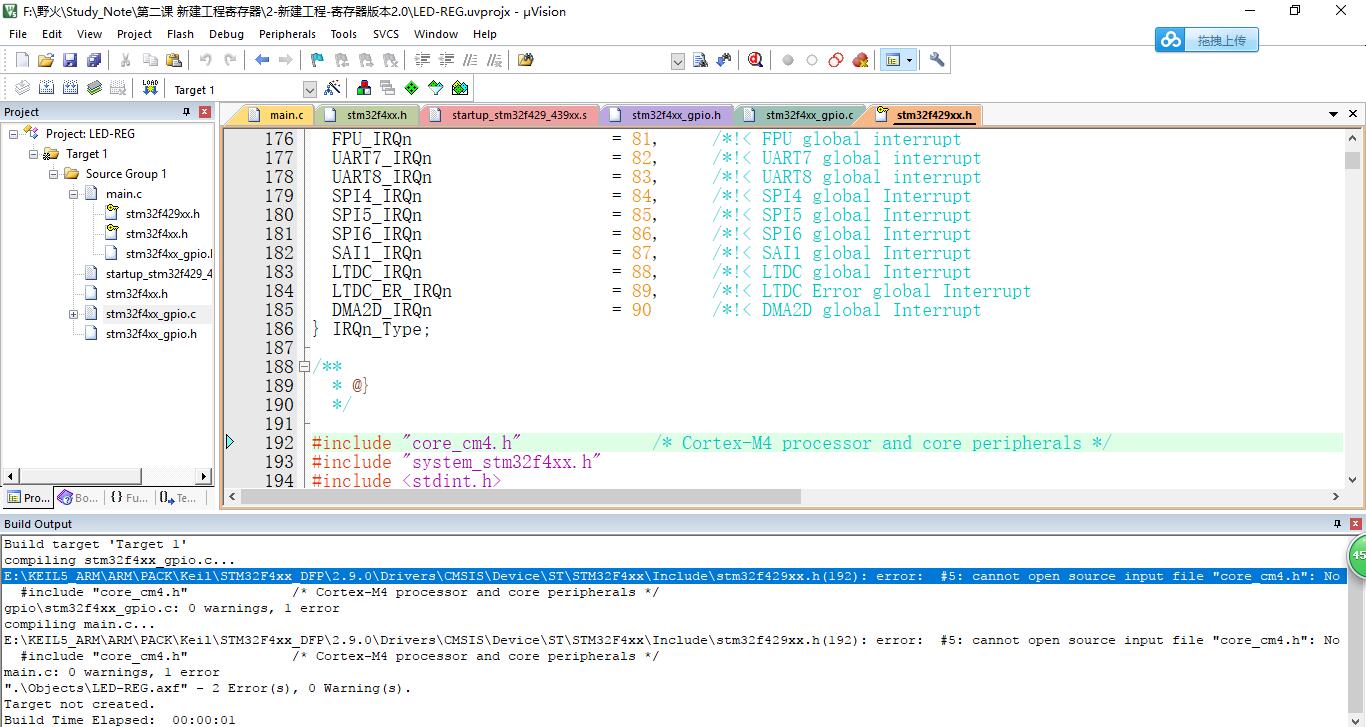Open the Target 1 selection dropdown
Image resolution: width=1366 pixels, height=727 pixels.
pos(309,89)
